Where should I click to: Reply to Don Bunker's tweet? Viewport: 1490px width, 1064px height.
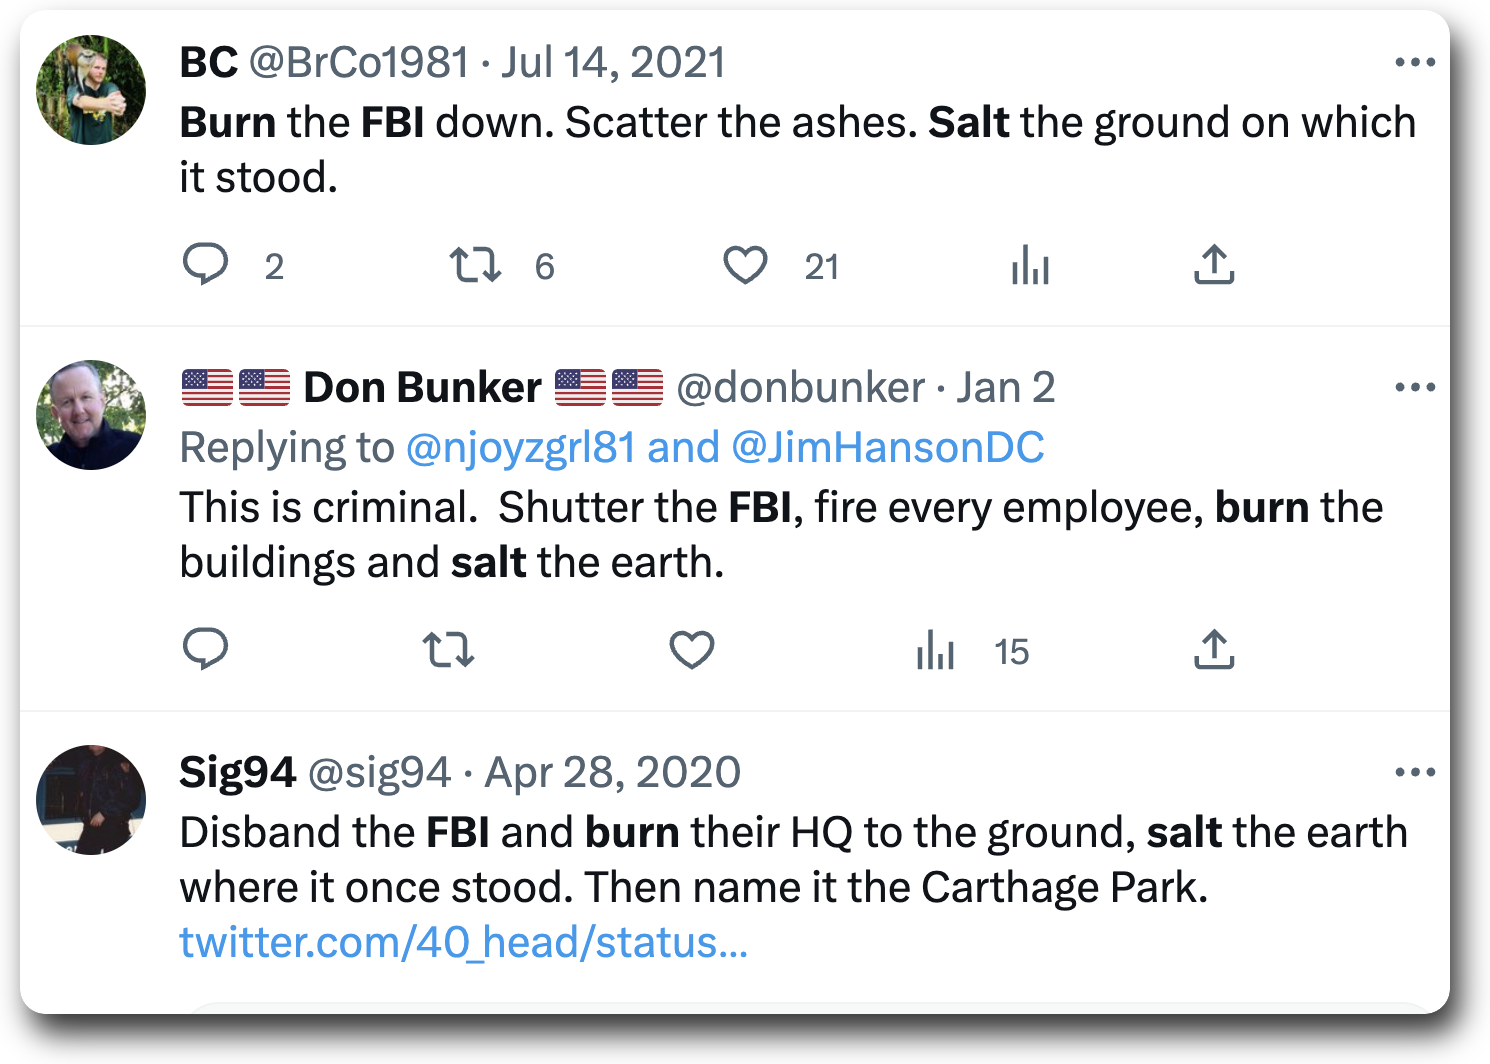pyautogui.click(x=206, y=650)
